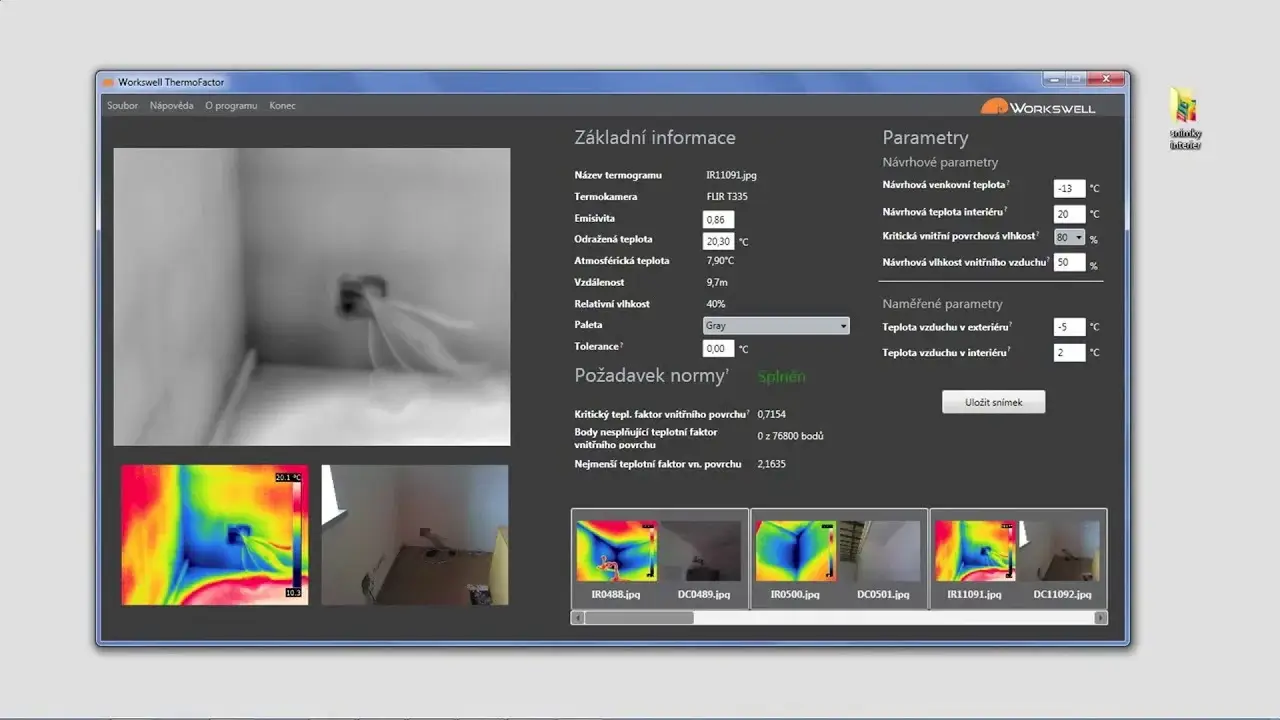
Task: Open the Nápověda menu
Action: (172, 105)
